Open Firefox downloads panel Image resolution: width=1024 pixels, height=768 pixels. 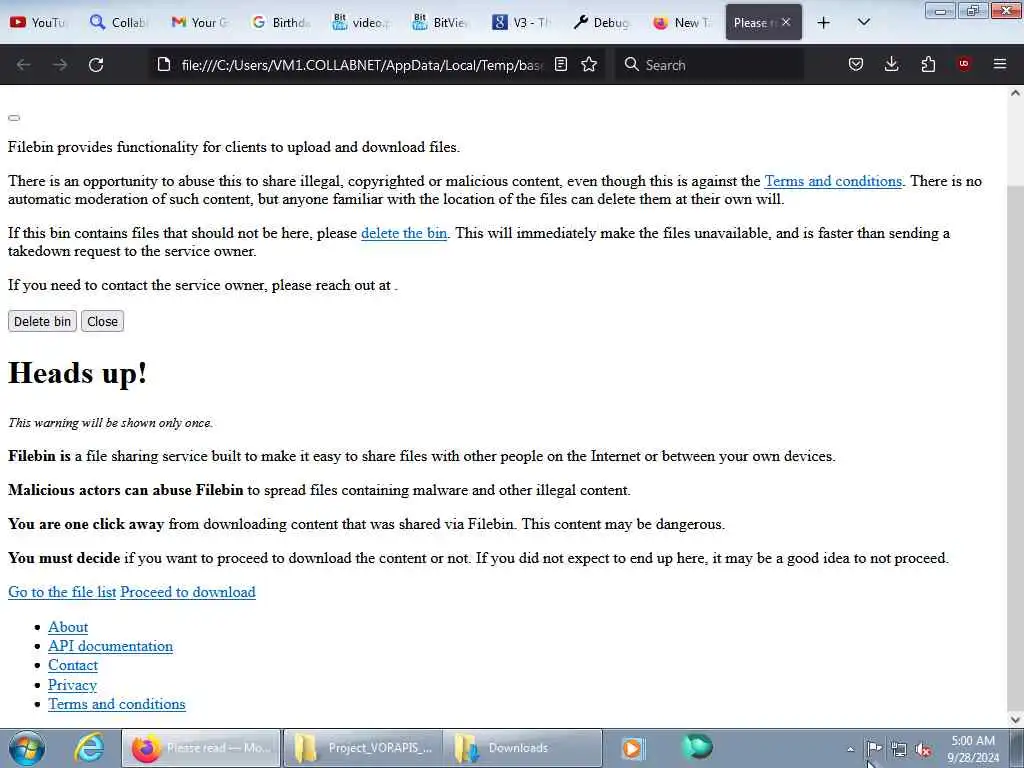click(x=891, y=64)
